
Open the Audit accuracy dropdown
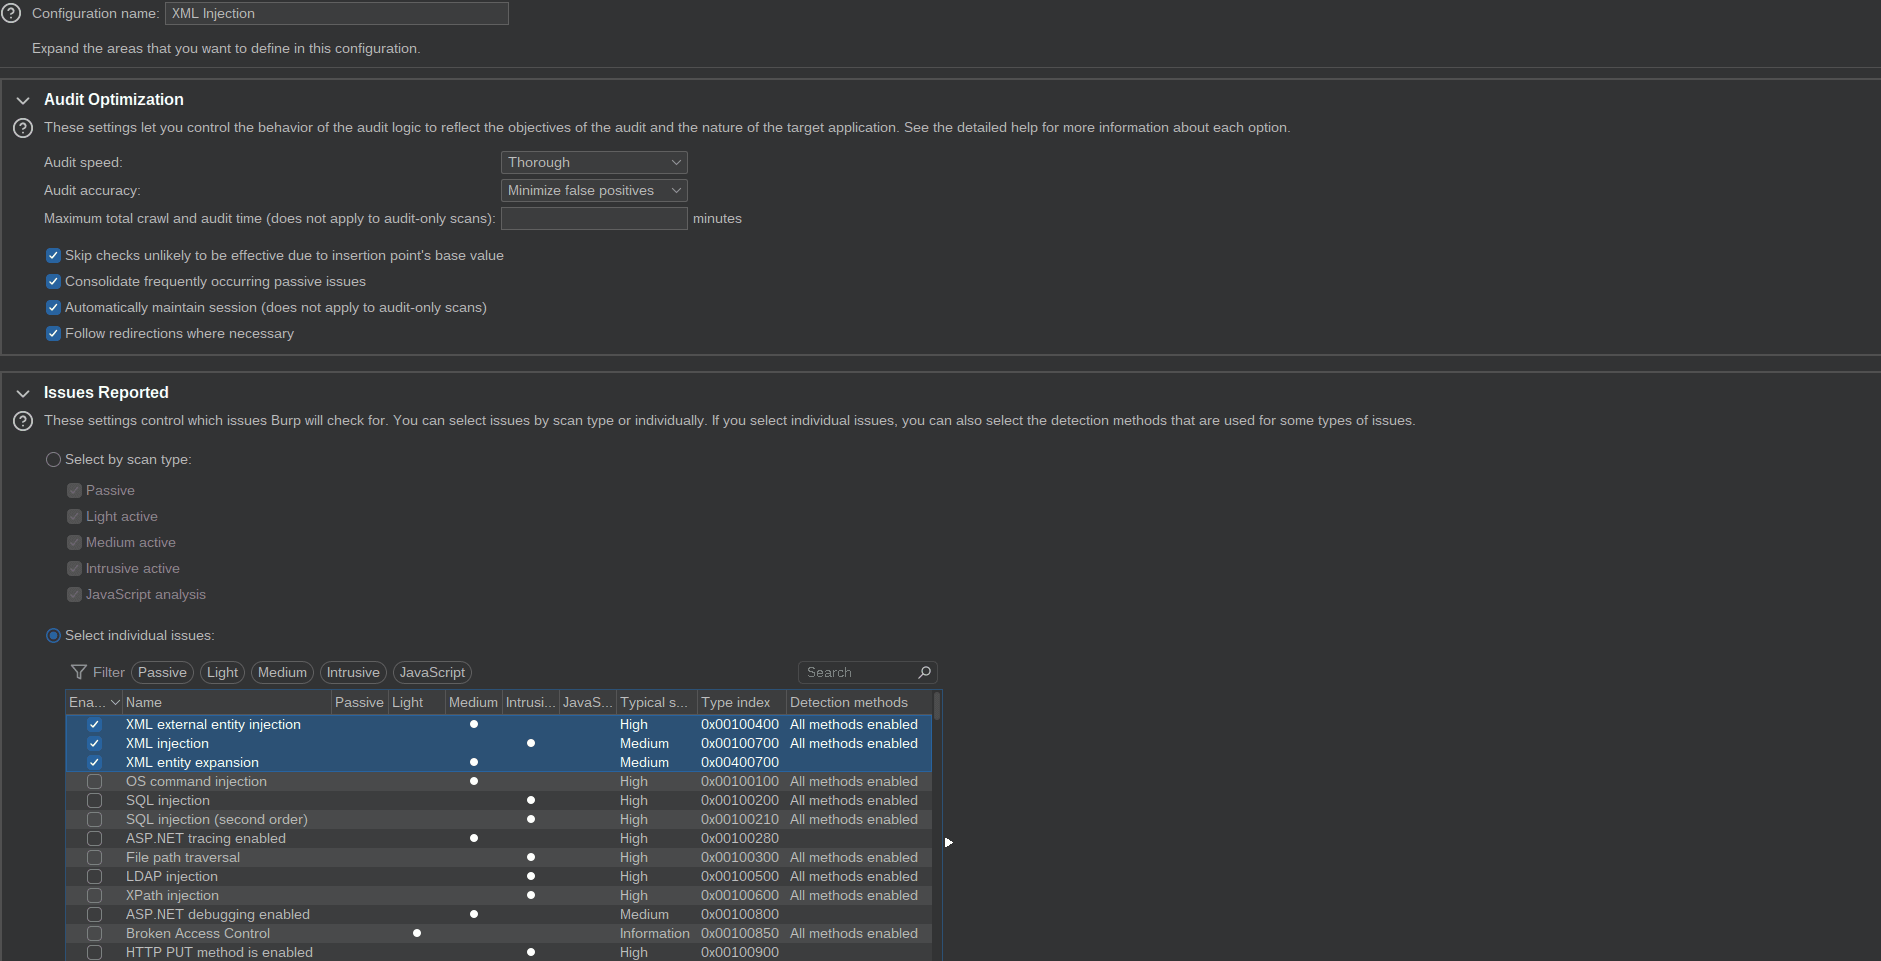pyautogui.click(x=593, y=190)
